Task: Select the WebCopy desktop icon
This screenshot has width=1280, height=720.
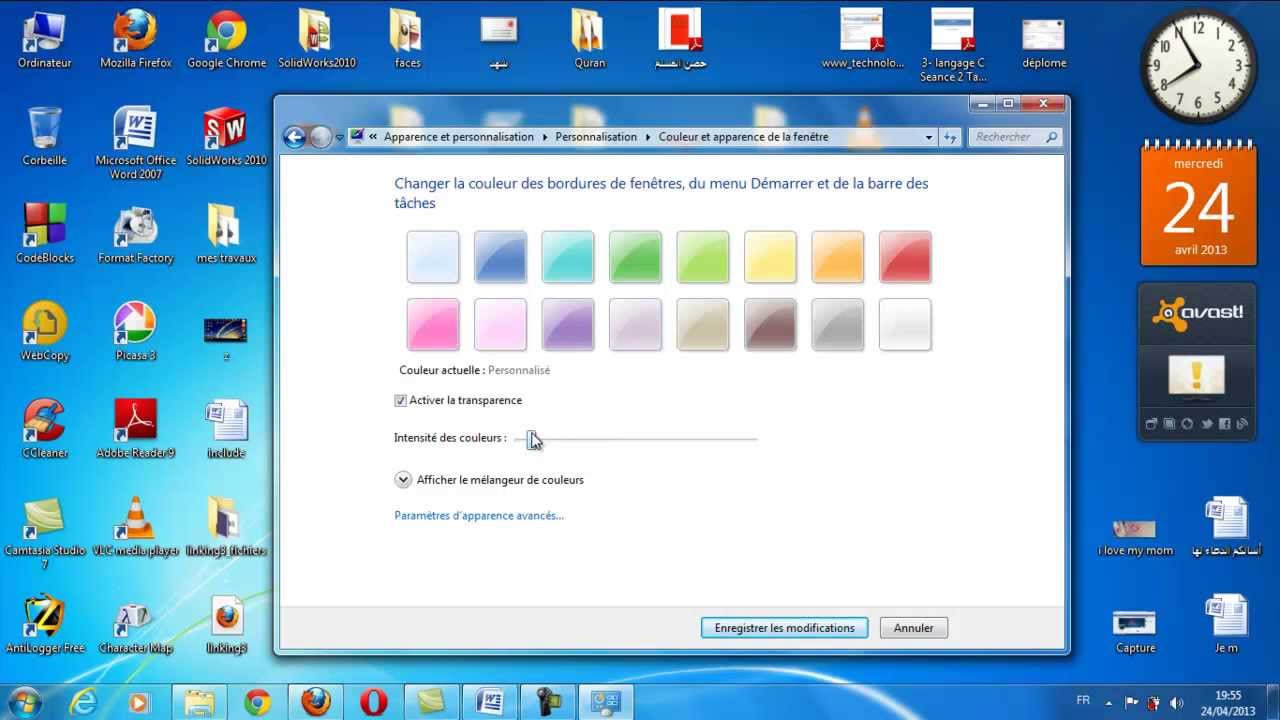Action: pyautogui.click(x=45, y=331)
